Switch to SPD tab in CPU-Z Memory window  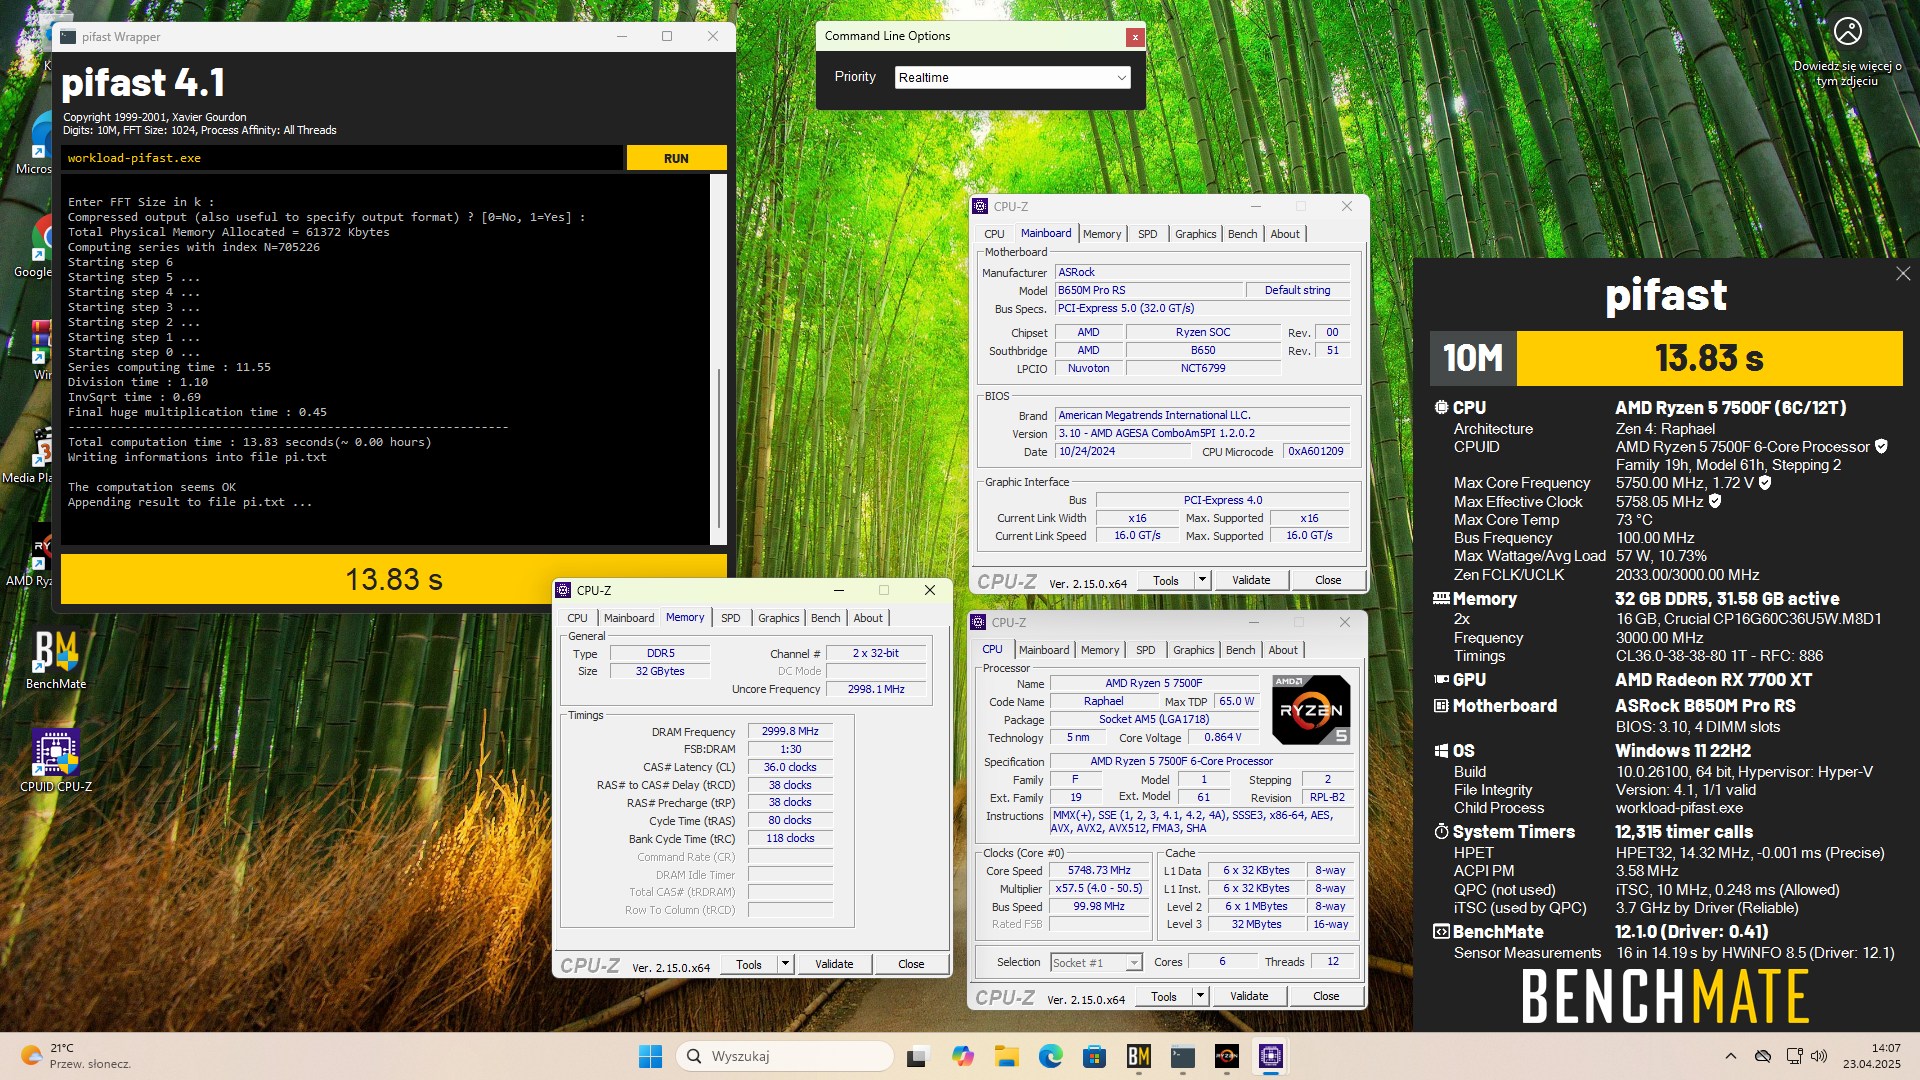pyautogui.click(x=731, y=618)
